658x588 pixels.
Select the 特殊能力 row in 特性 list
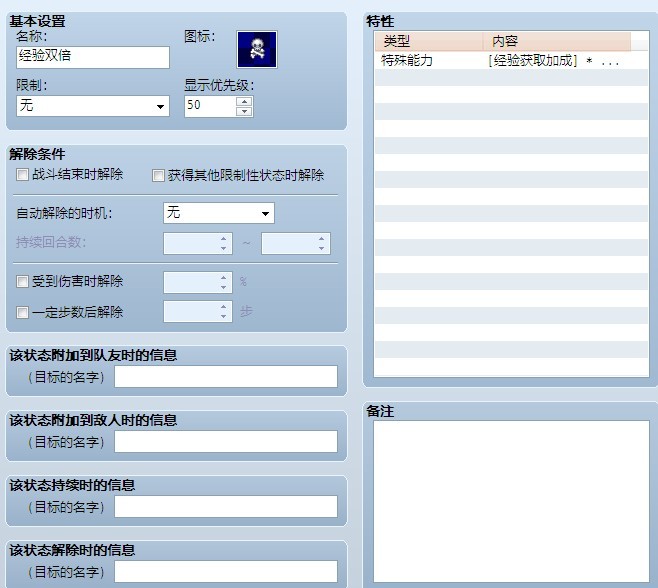coord(511,60)
